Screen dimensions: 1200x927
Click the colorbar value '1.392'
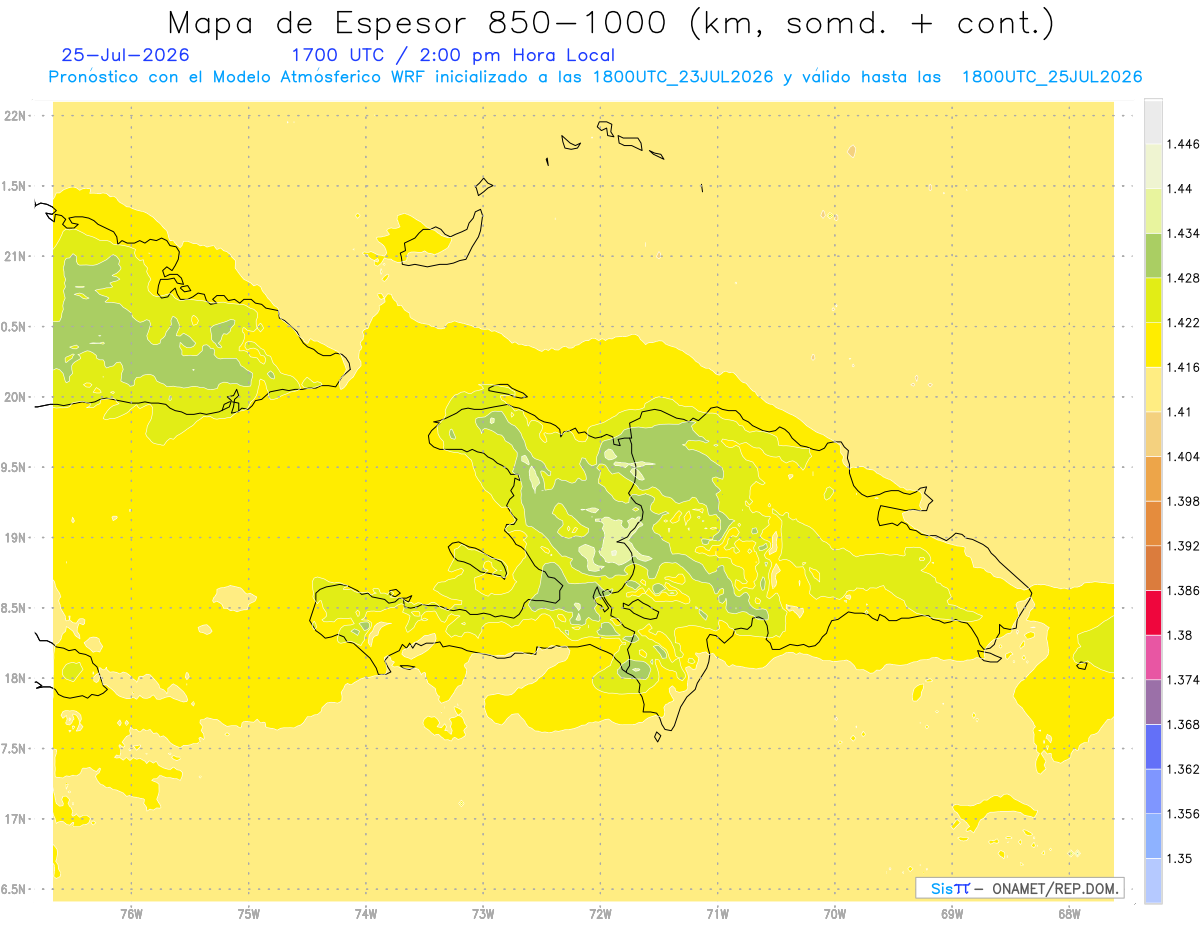click(1185, 546)
